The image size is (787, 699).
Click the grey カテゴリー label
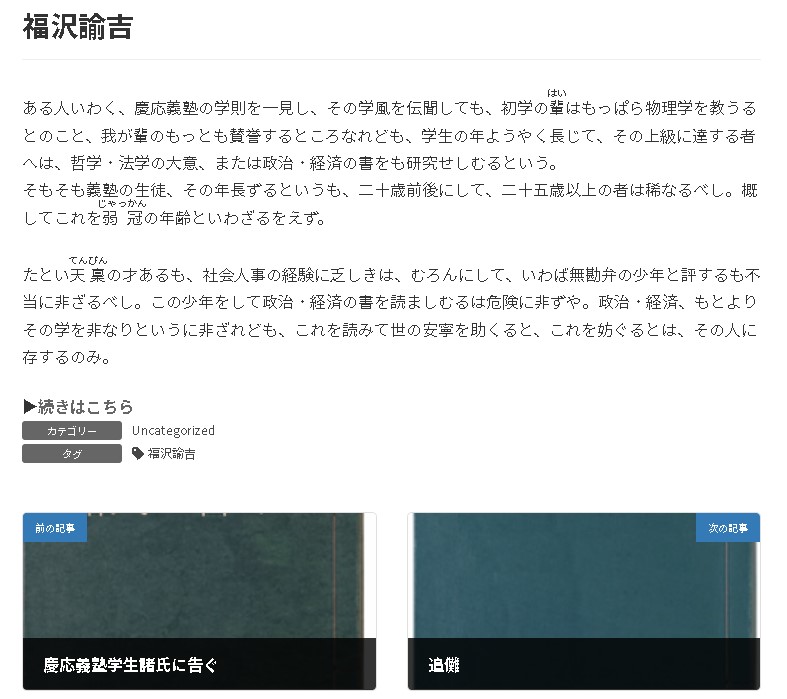(x=71, y=431)
